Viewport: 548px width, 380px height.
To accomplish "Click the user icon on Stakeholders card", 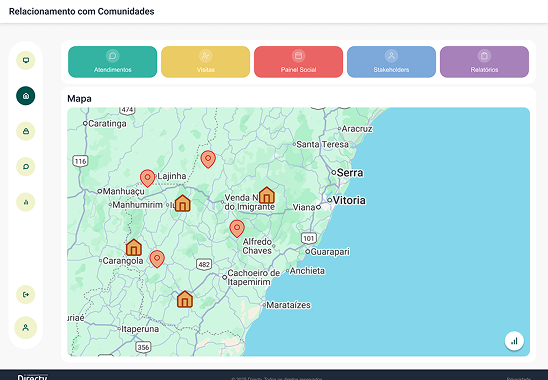I will point(391,56).
